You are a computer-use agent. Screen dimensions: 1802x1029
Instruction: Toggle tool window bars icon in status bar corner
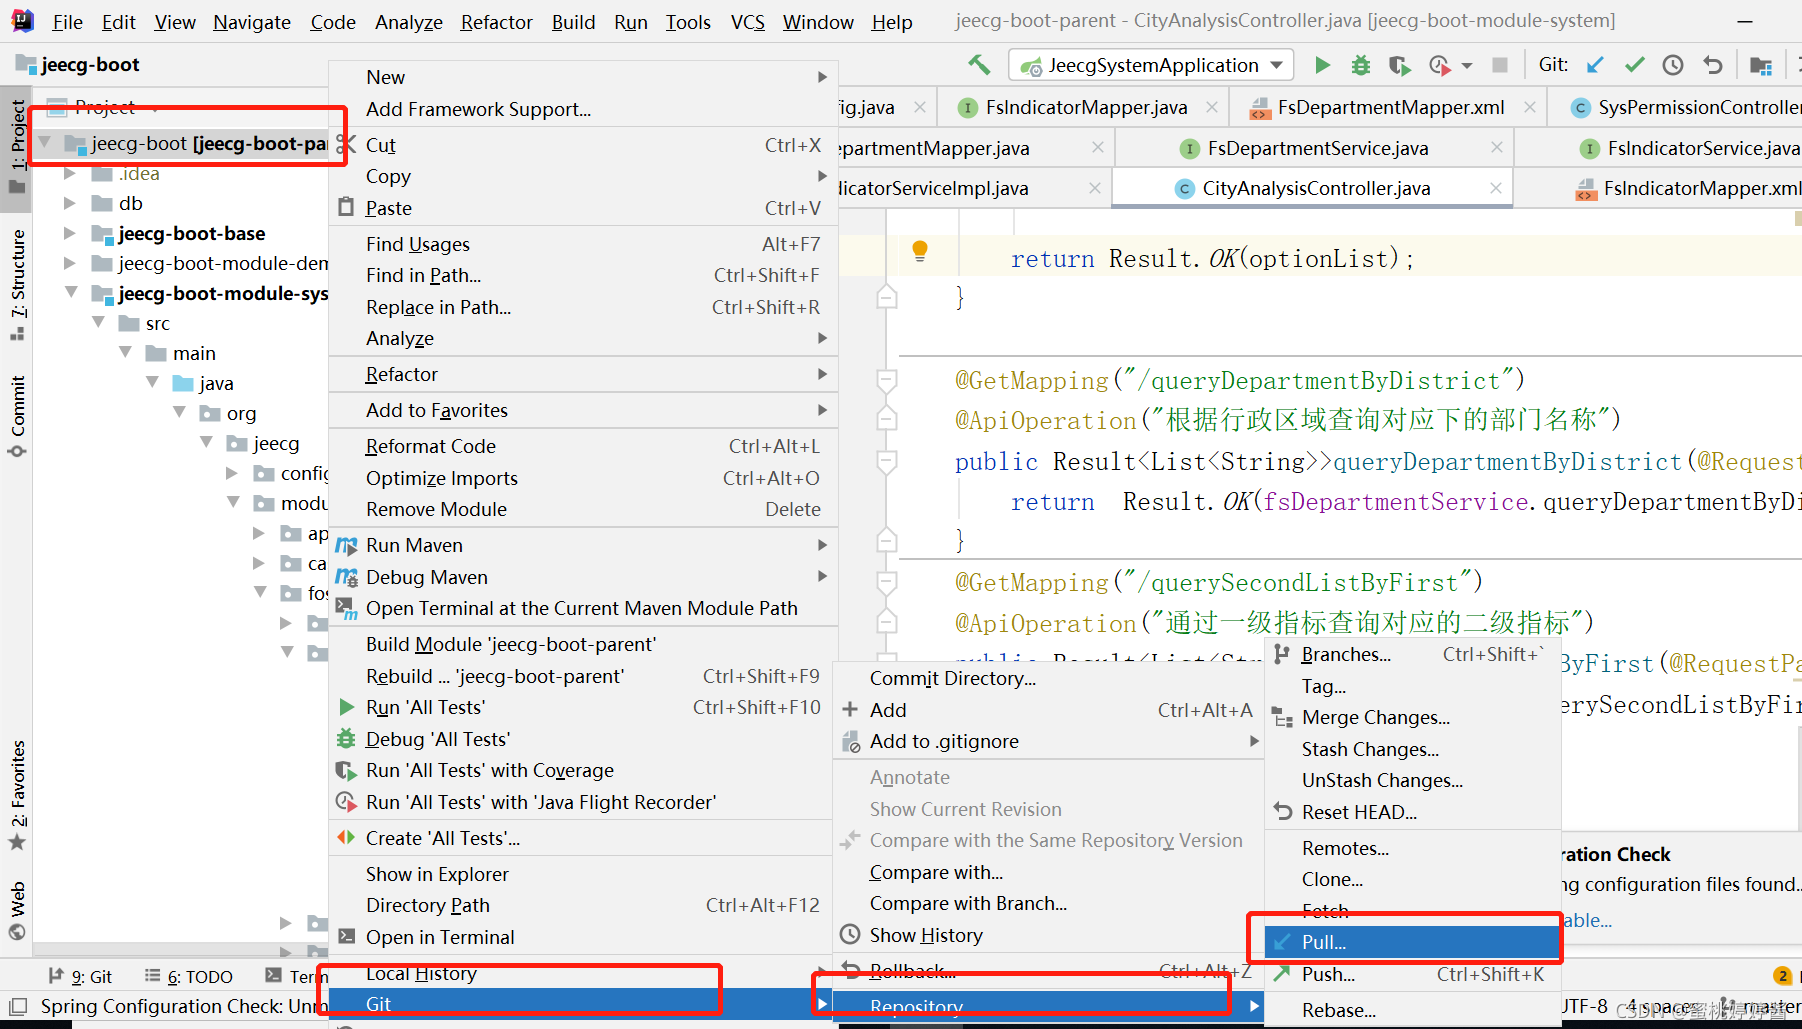coord(17,1006)
